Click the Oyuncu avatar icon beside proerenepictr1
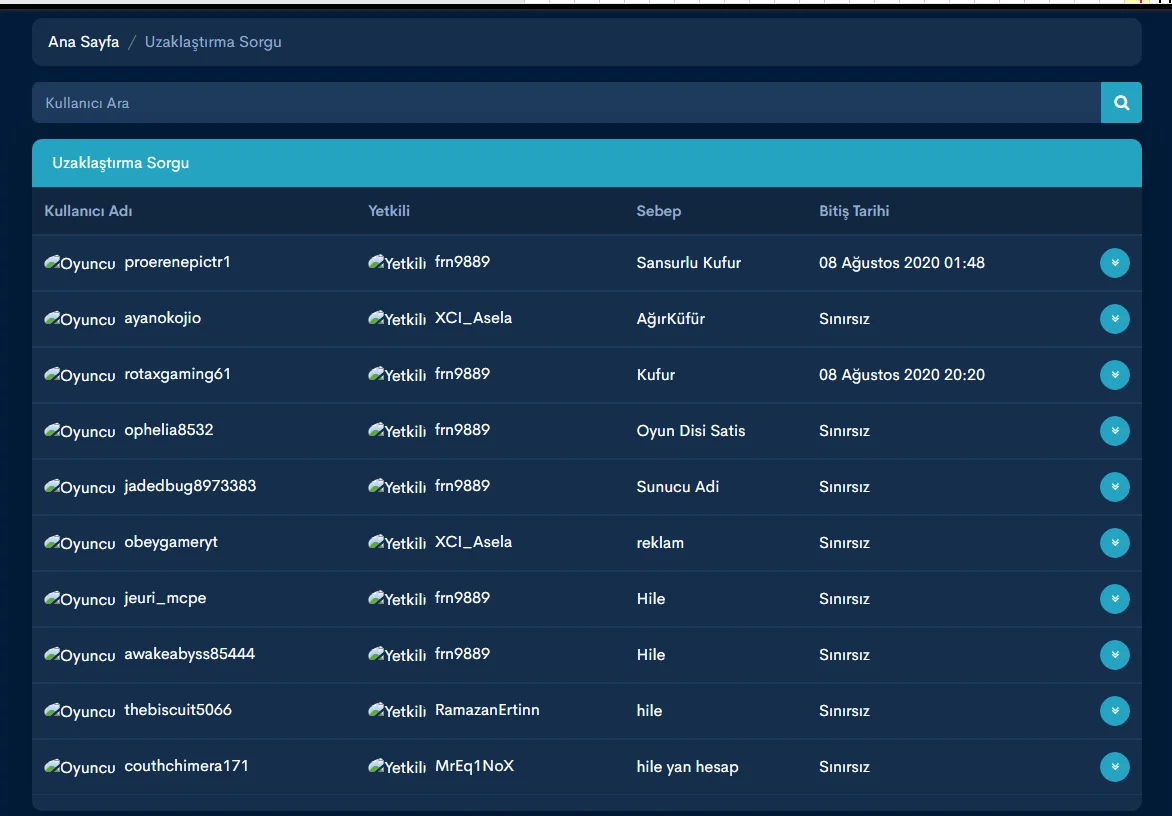This screenshot has width=1172, height=816. click(80, 263)
